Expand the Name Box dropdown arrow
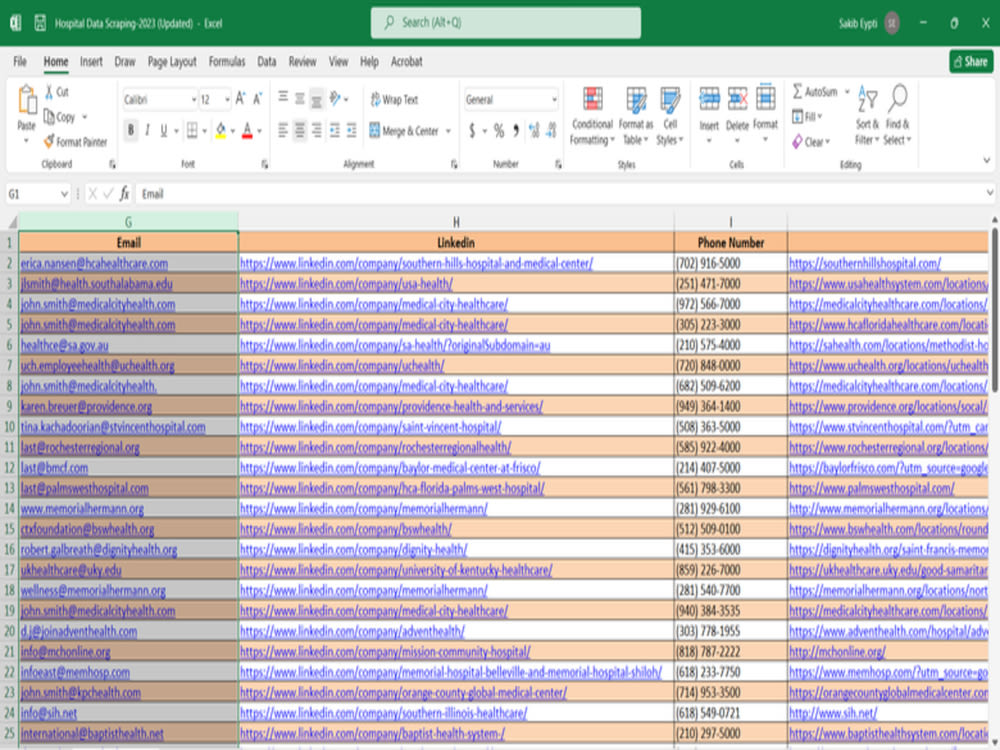 [64, 194]
